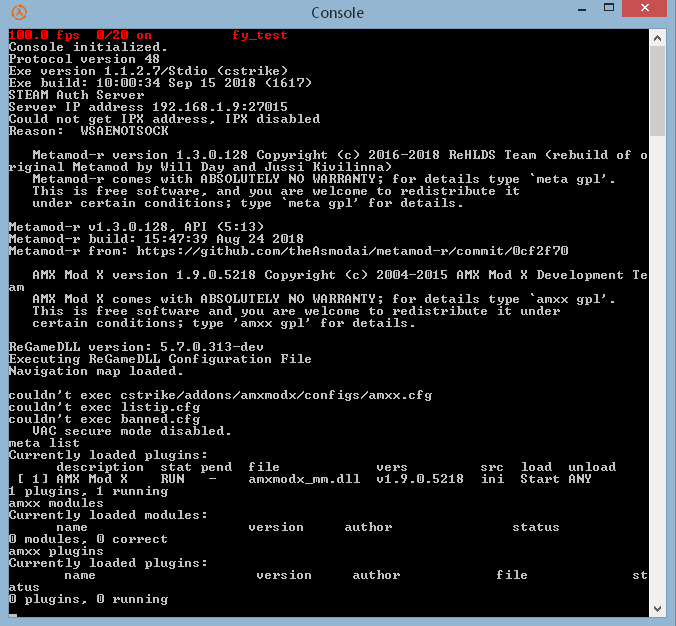Click the console input cursor line
Image resolution: width=676 pixels, height=626 pixels.
click(x=13, y=615)
